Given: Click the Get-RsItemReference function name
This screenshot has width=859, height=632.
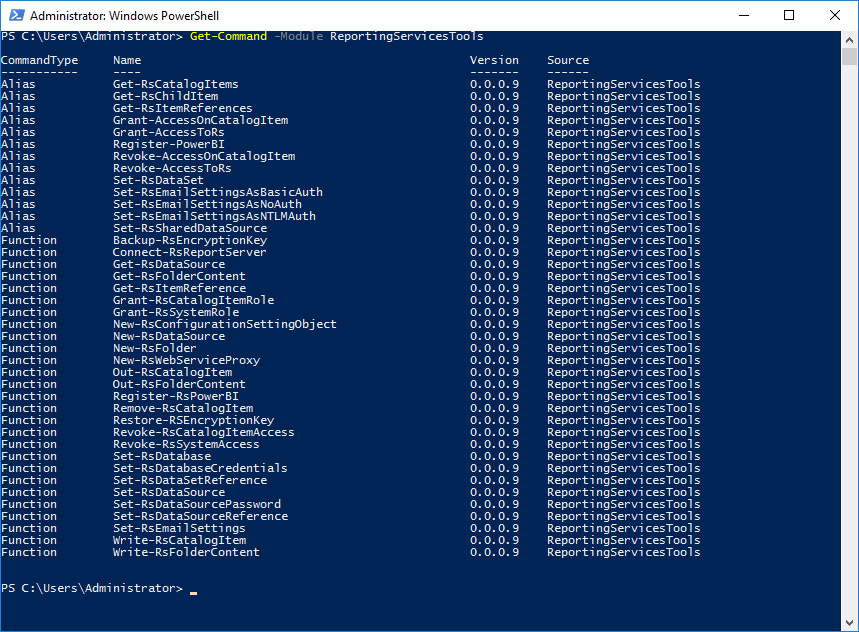Looking at the screenshot, I should 180,289.
